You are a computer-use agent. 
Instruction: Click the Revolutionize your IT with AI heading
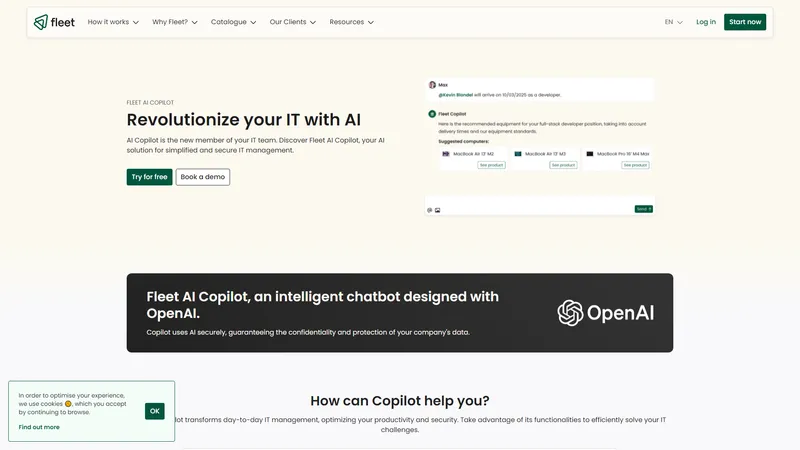(x=243, y=120)
